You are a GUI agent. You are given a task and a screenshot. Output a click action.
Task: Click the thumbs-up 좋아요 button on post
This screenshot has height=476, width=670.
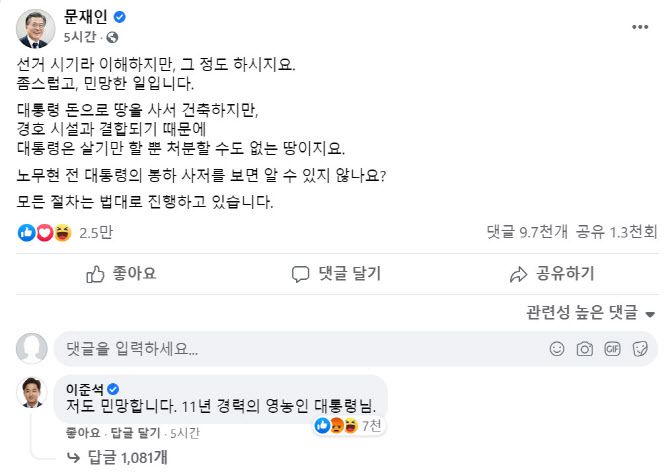click(x=120, y=273)
